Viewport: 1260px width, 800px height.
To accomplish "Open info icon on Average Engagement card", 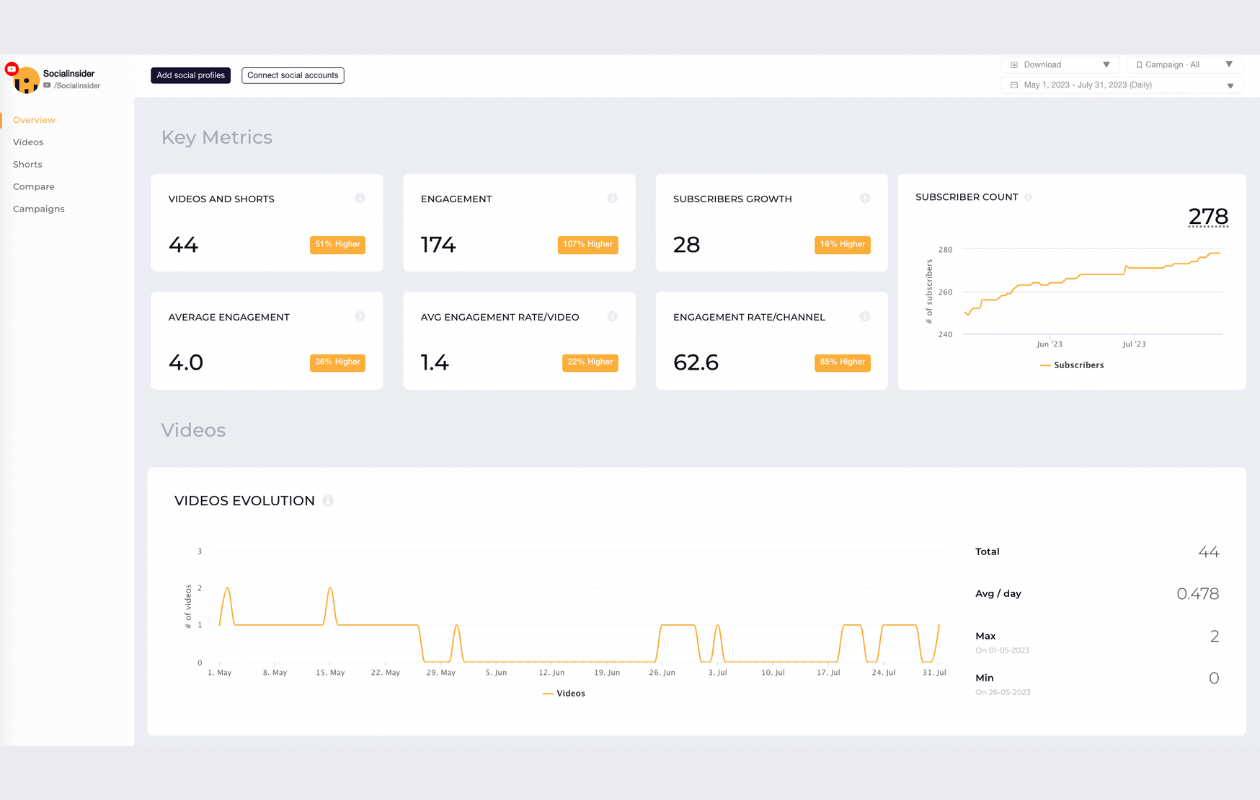I will point(360,316).
